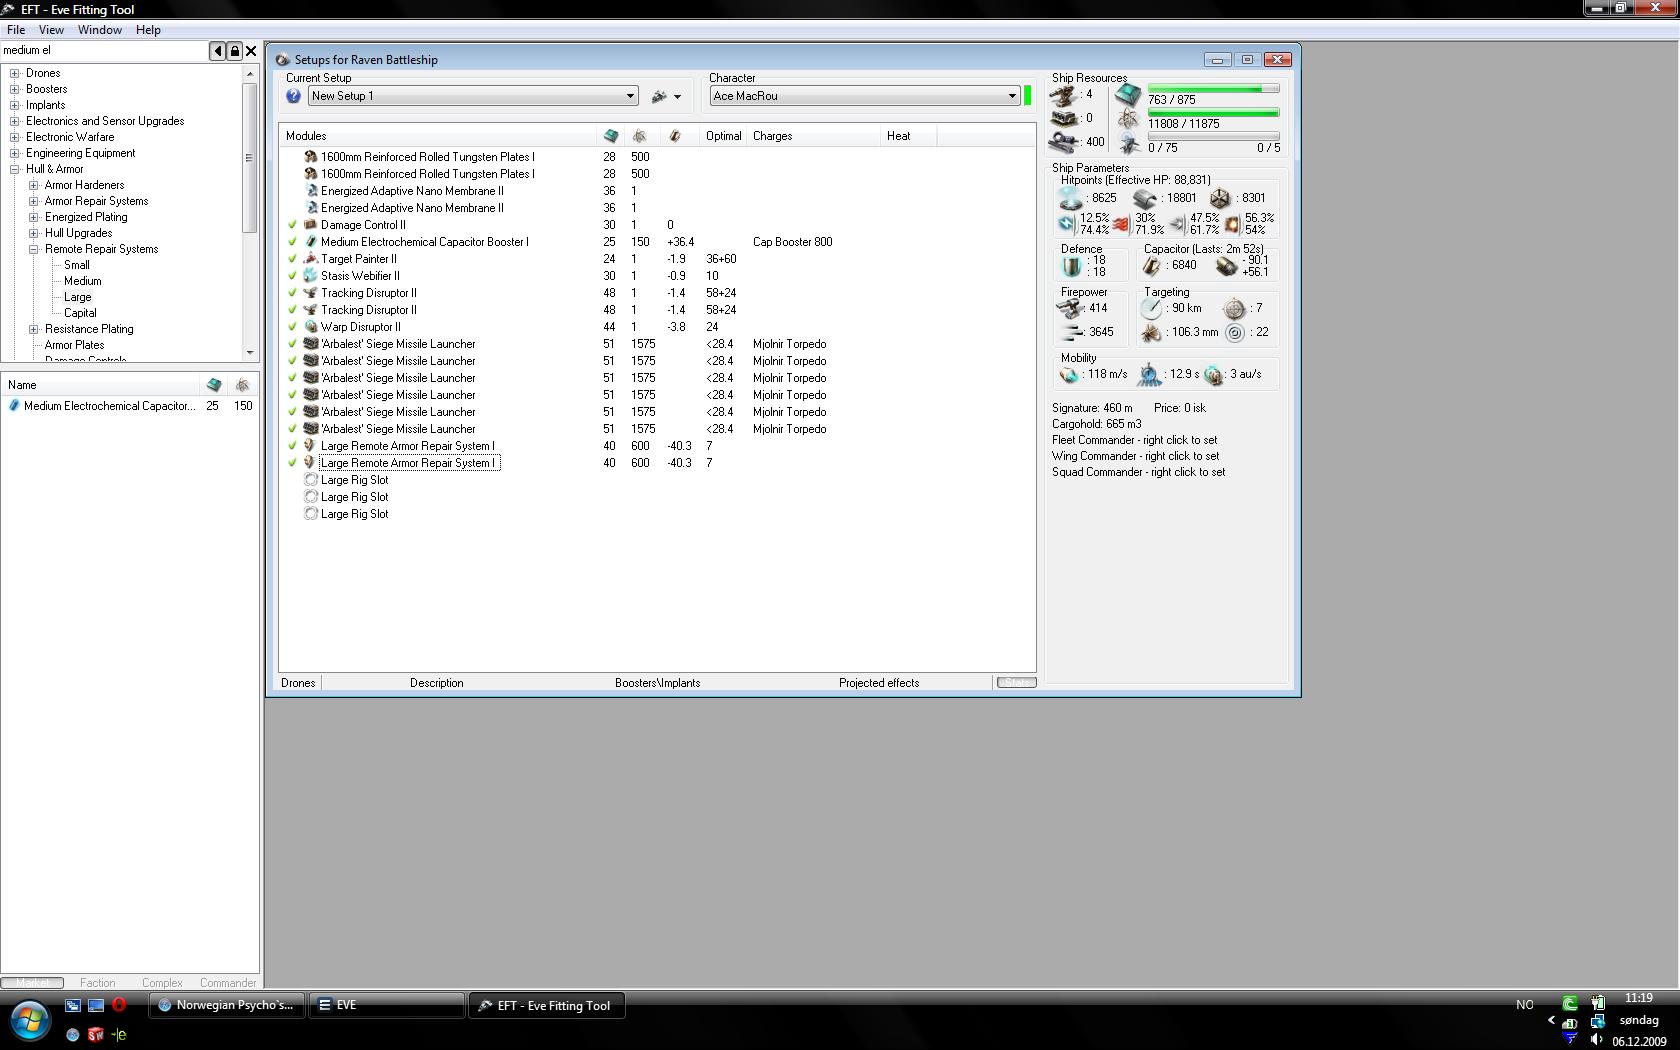Viewport: 1680px width, 1050px height.
Task: Toggle the Warp Disruptor II active checkmark
Action: click(x=292, y=327)
